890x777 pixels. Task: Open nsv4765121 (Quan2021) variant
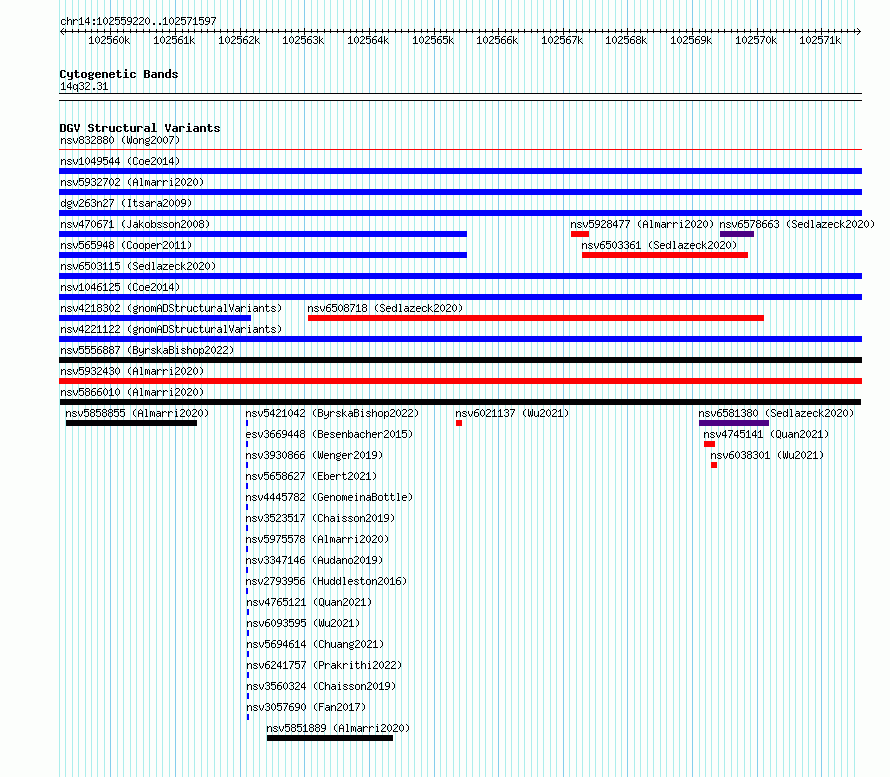pyautogui.click(x=309, y=602)
